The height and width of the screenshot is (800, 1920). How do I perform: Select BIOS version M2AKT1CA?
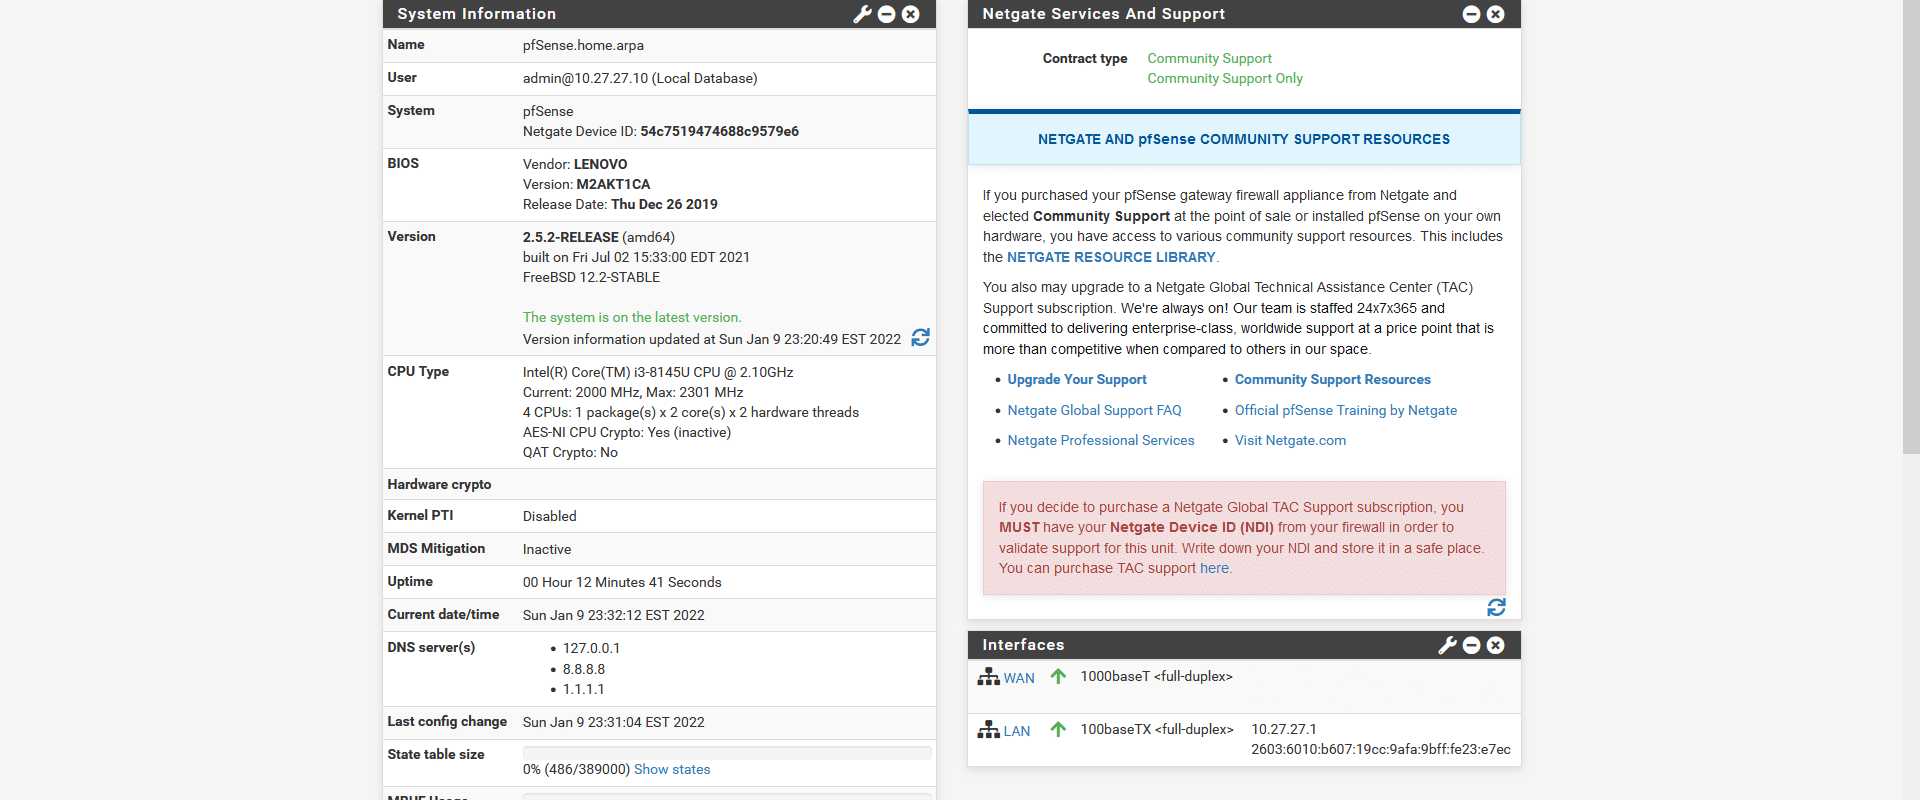click(613, 184)
